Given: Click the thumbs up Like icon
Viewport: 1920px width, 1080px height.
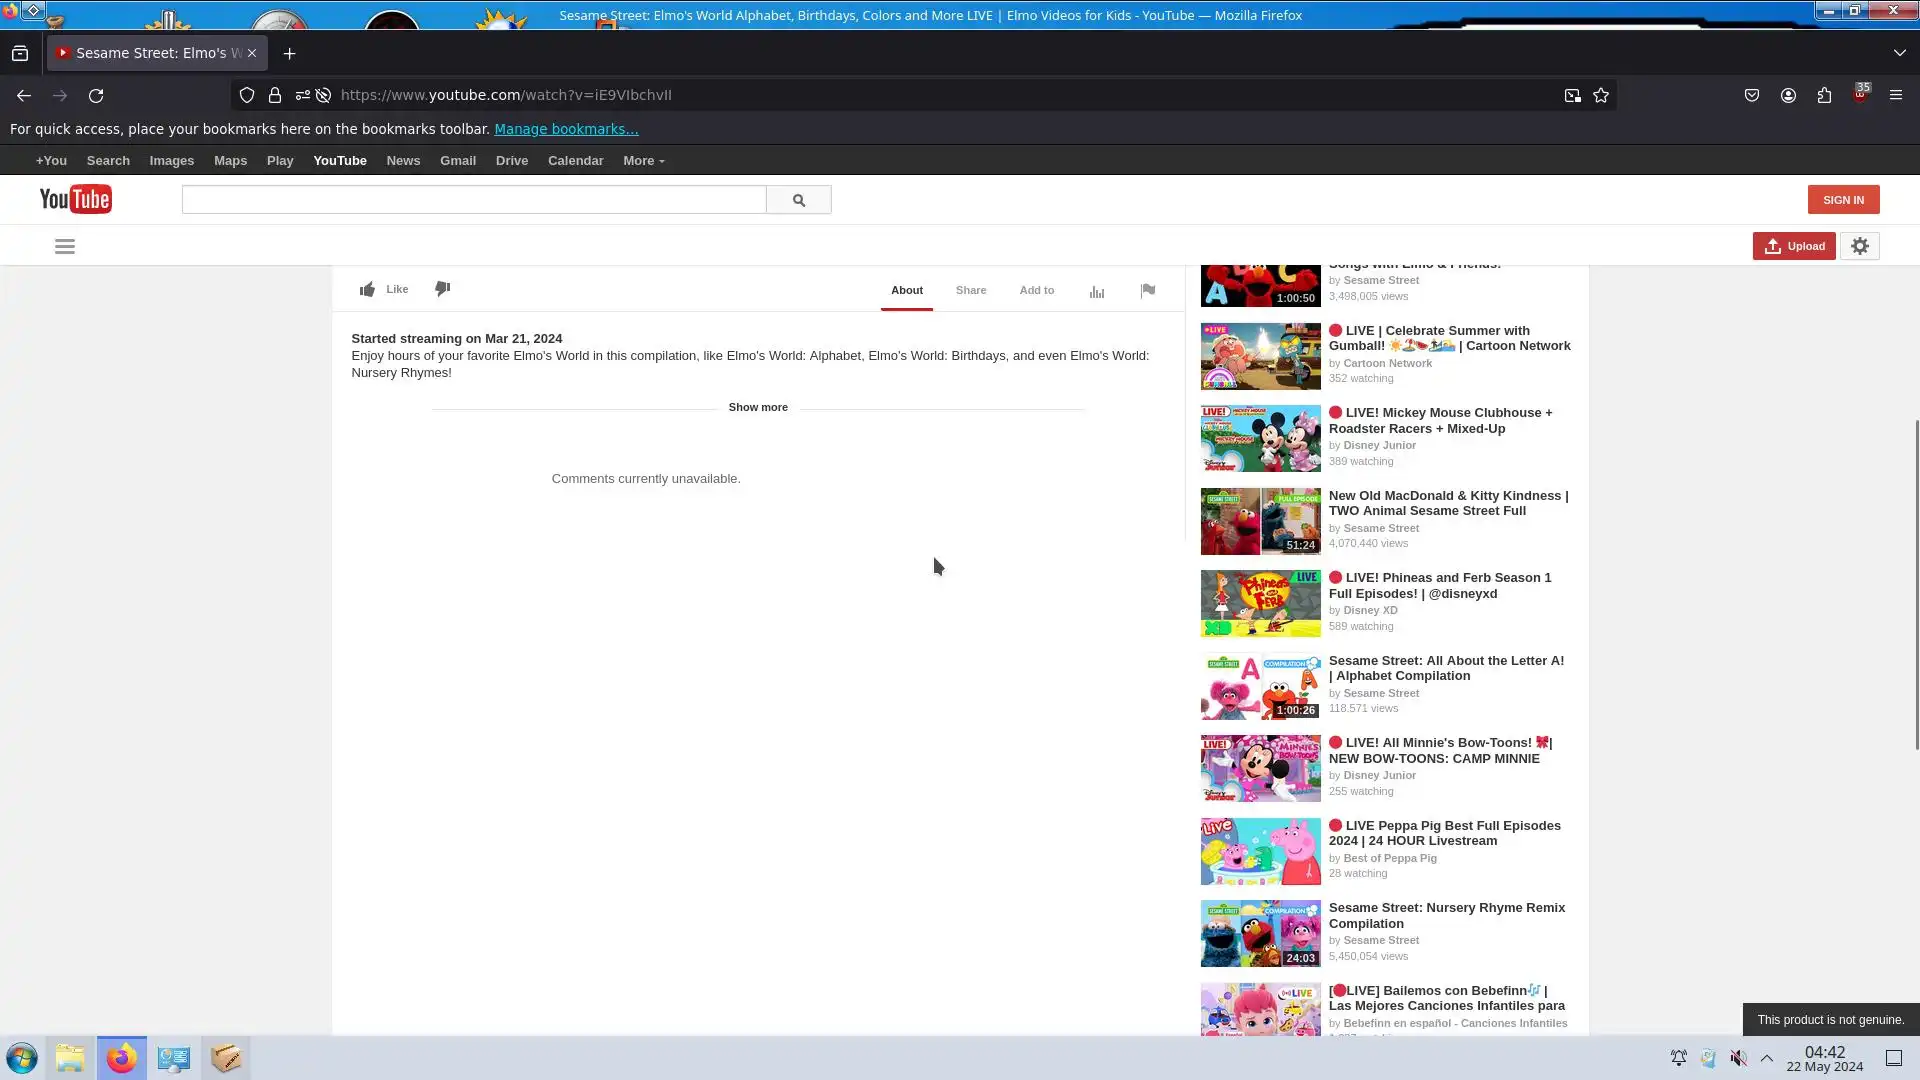Looking at the screenshot, I should click(x=368, y=290).
